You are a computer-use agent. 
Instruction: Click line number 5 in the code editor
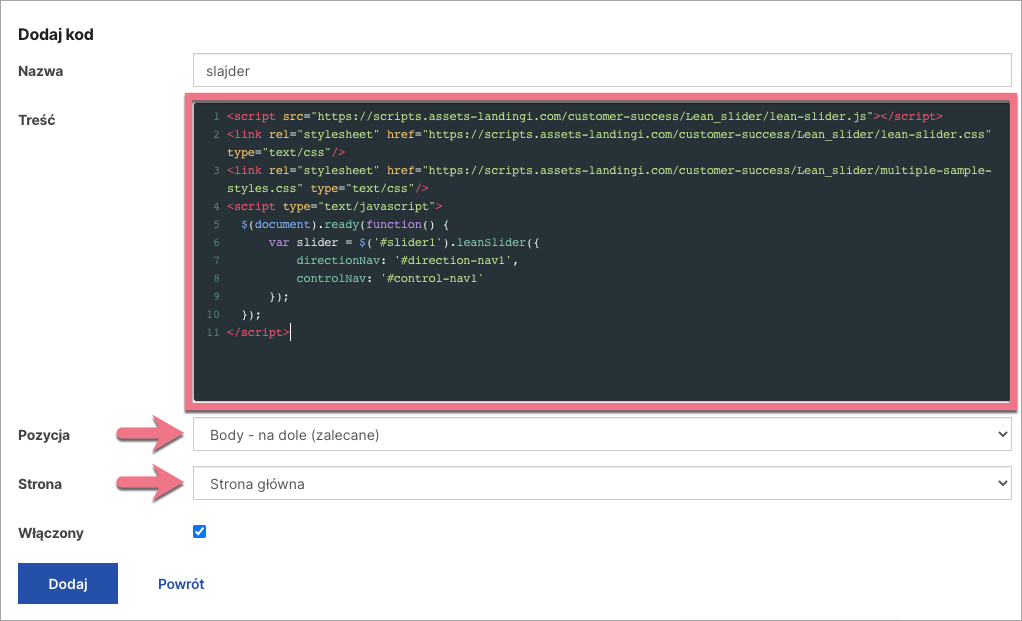coord(216,224)
